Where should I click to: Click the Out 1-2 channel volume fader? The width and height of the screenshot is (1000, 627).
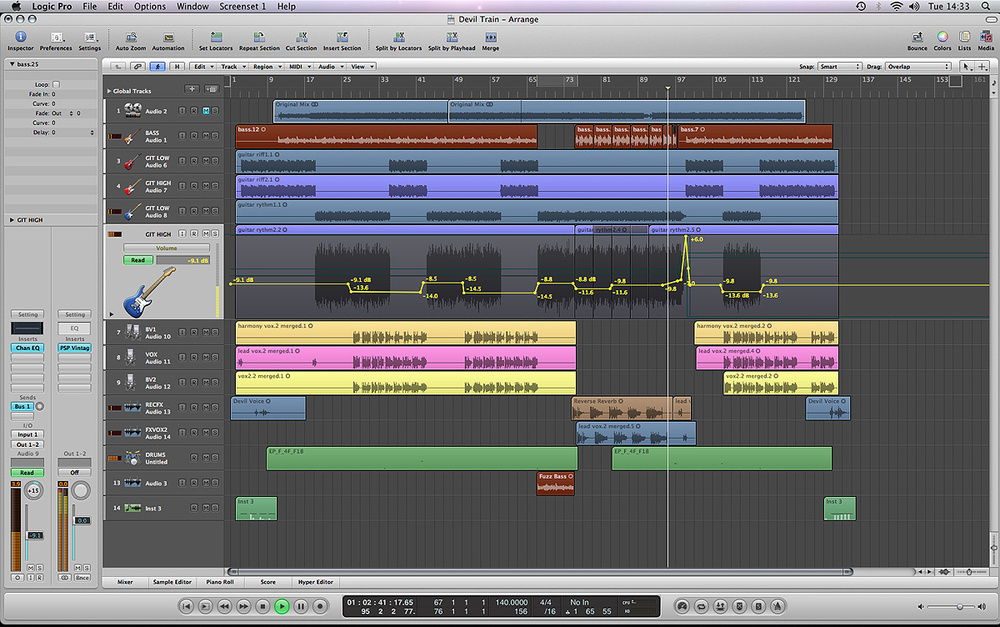click(x=82, y=520)
